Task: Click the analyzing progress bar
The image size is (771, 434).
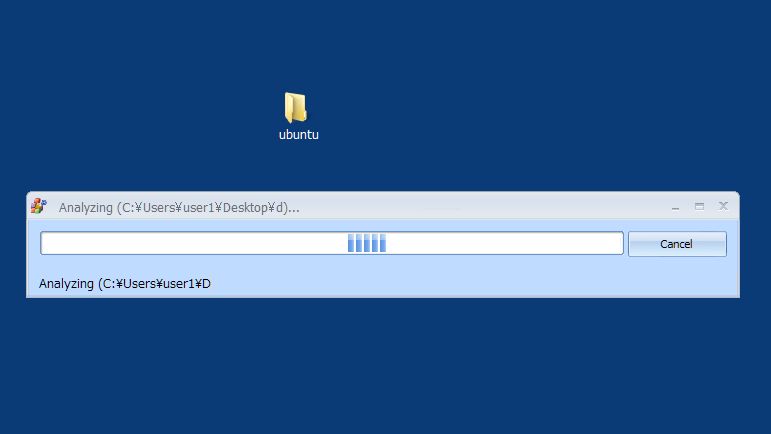Action: (332, 243)
